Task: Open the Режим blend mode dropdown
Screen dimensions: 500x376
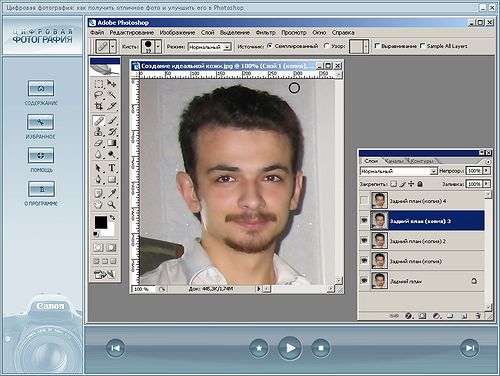Action: pyautogui.click(x=210, y=47)
